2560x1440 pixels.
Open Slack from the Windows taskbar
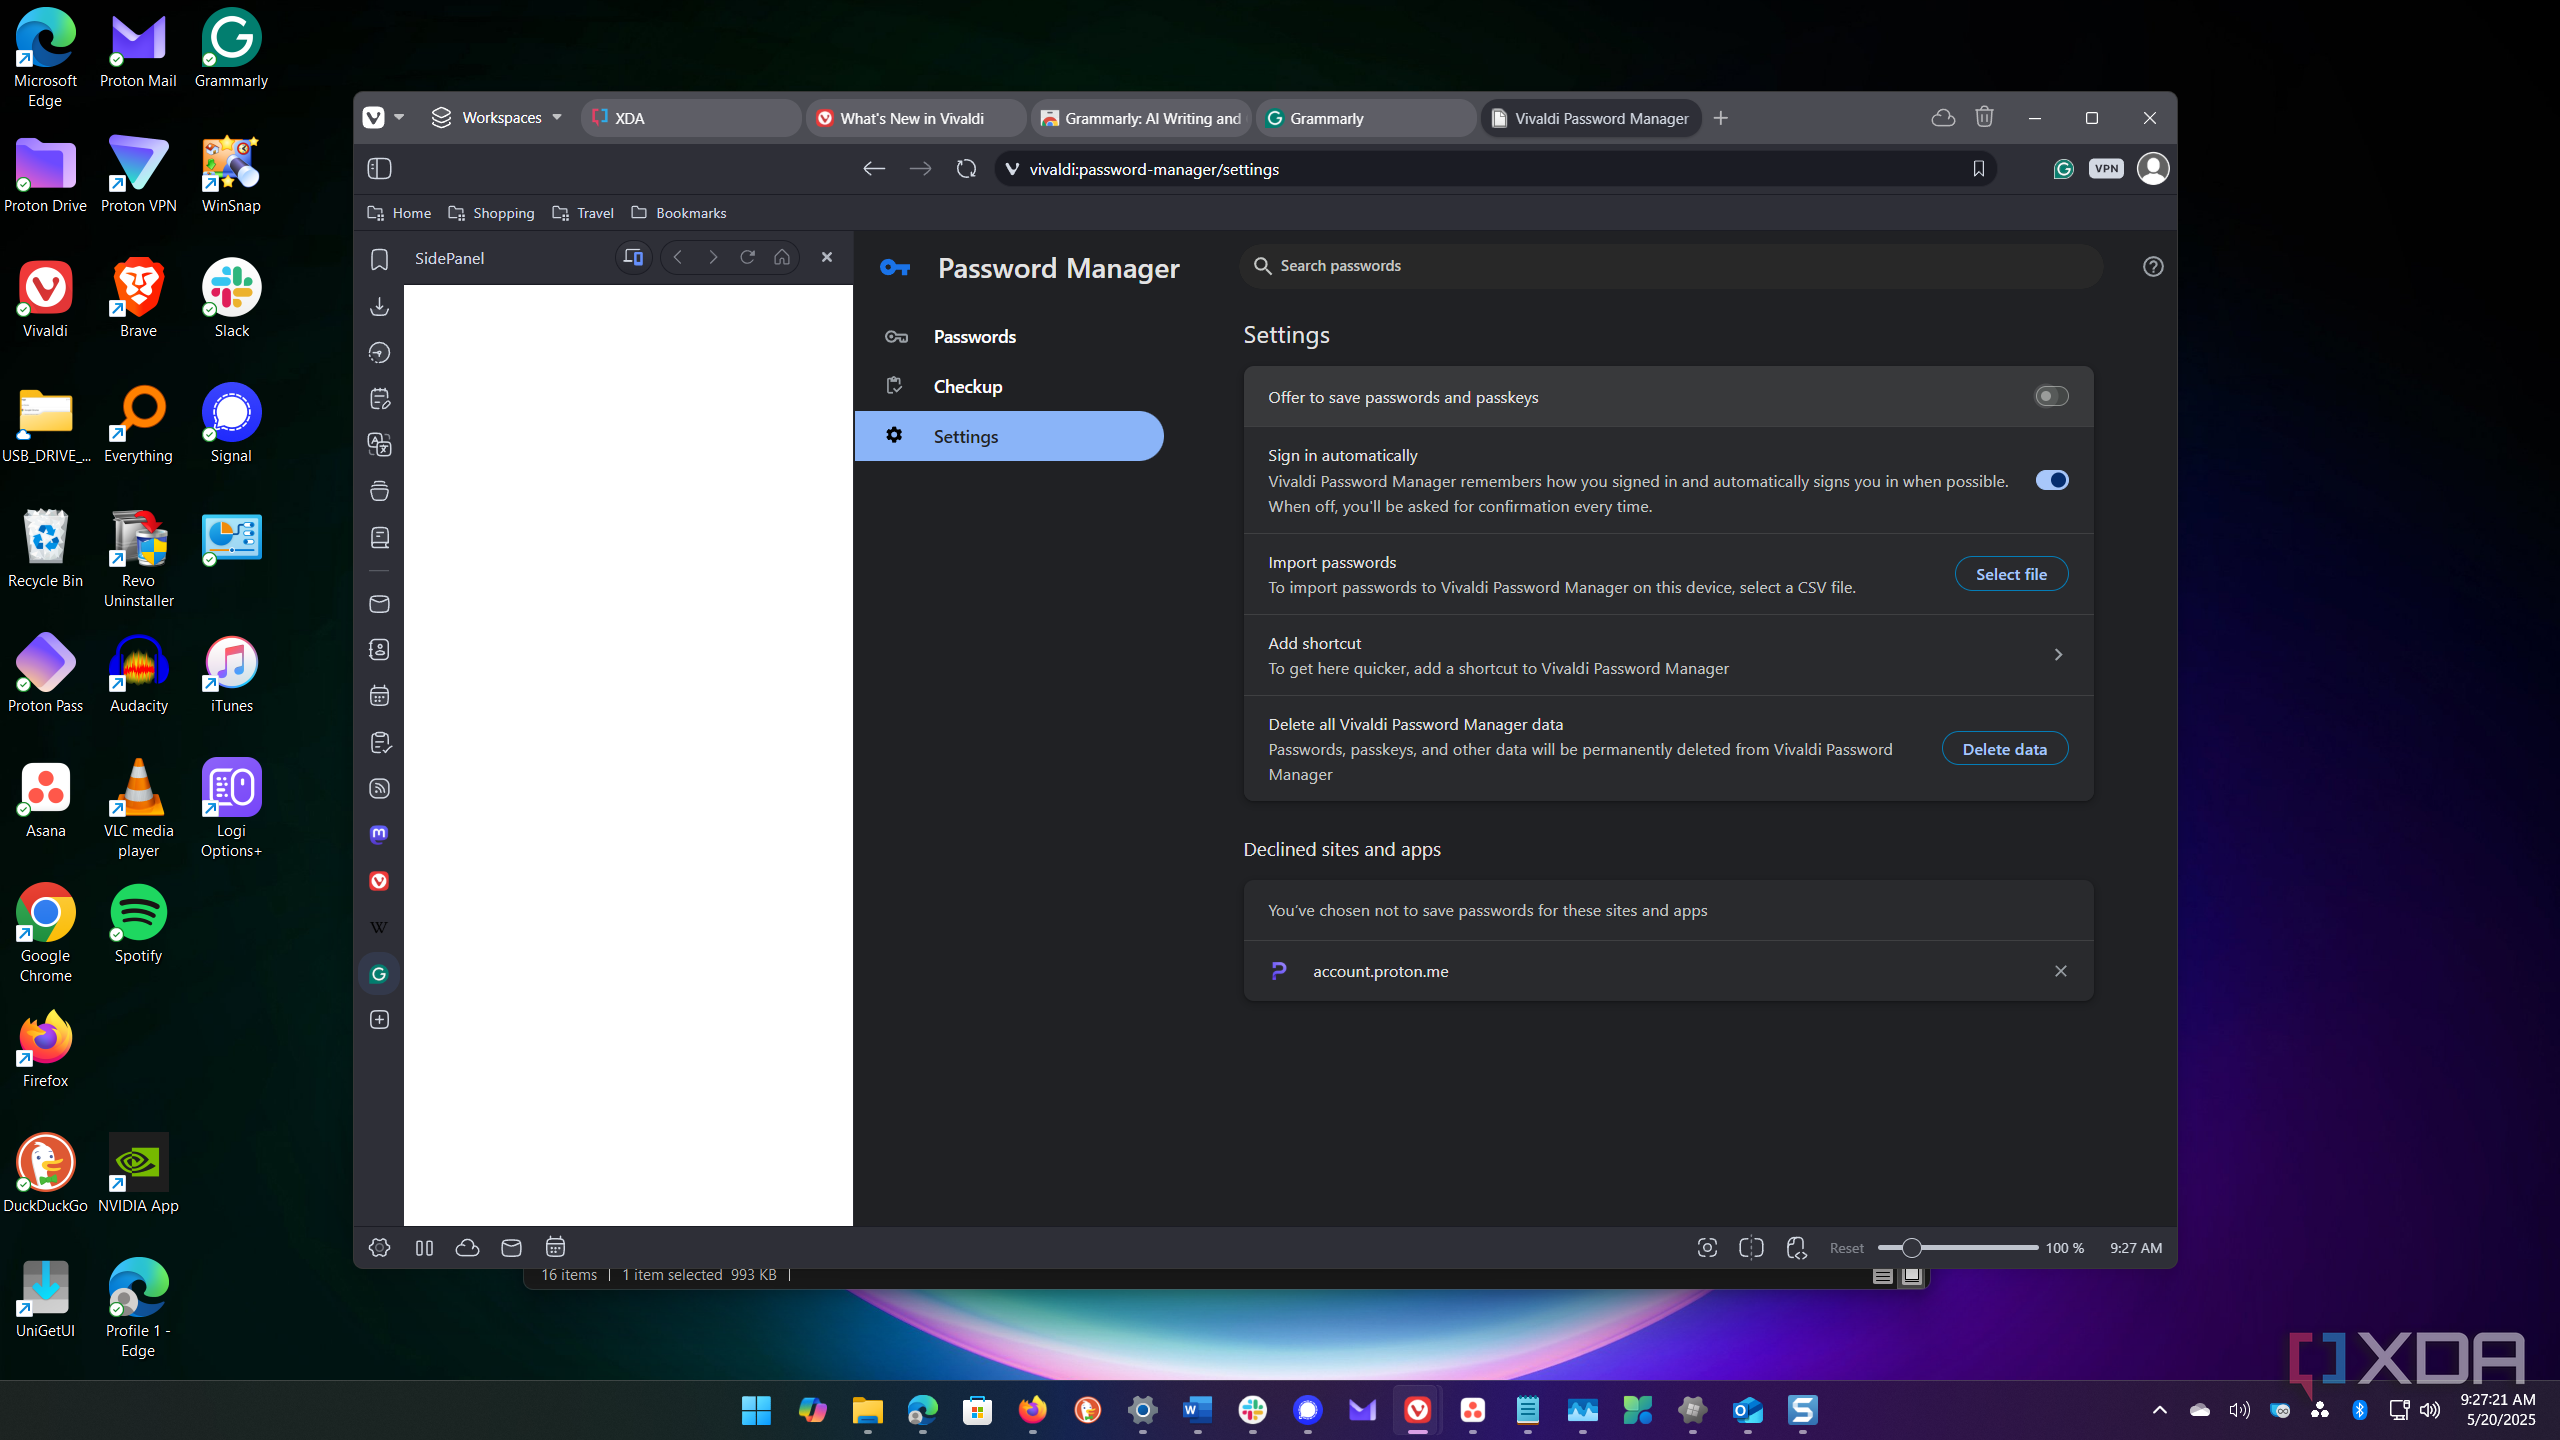1252,1410
